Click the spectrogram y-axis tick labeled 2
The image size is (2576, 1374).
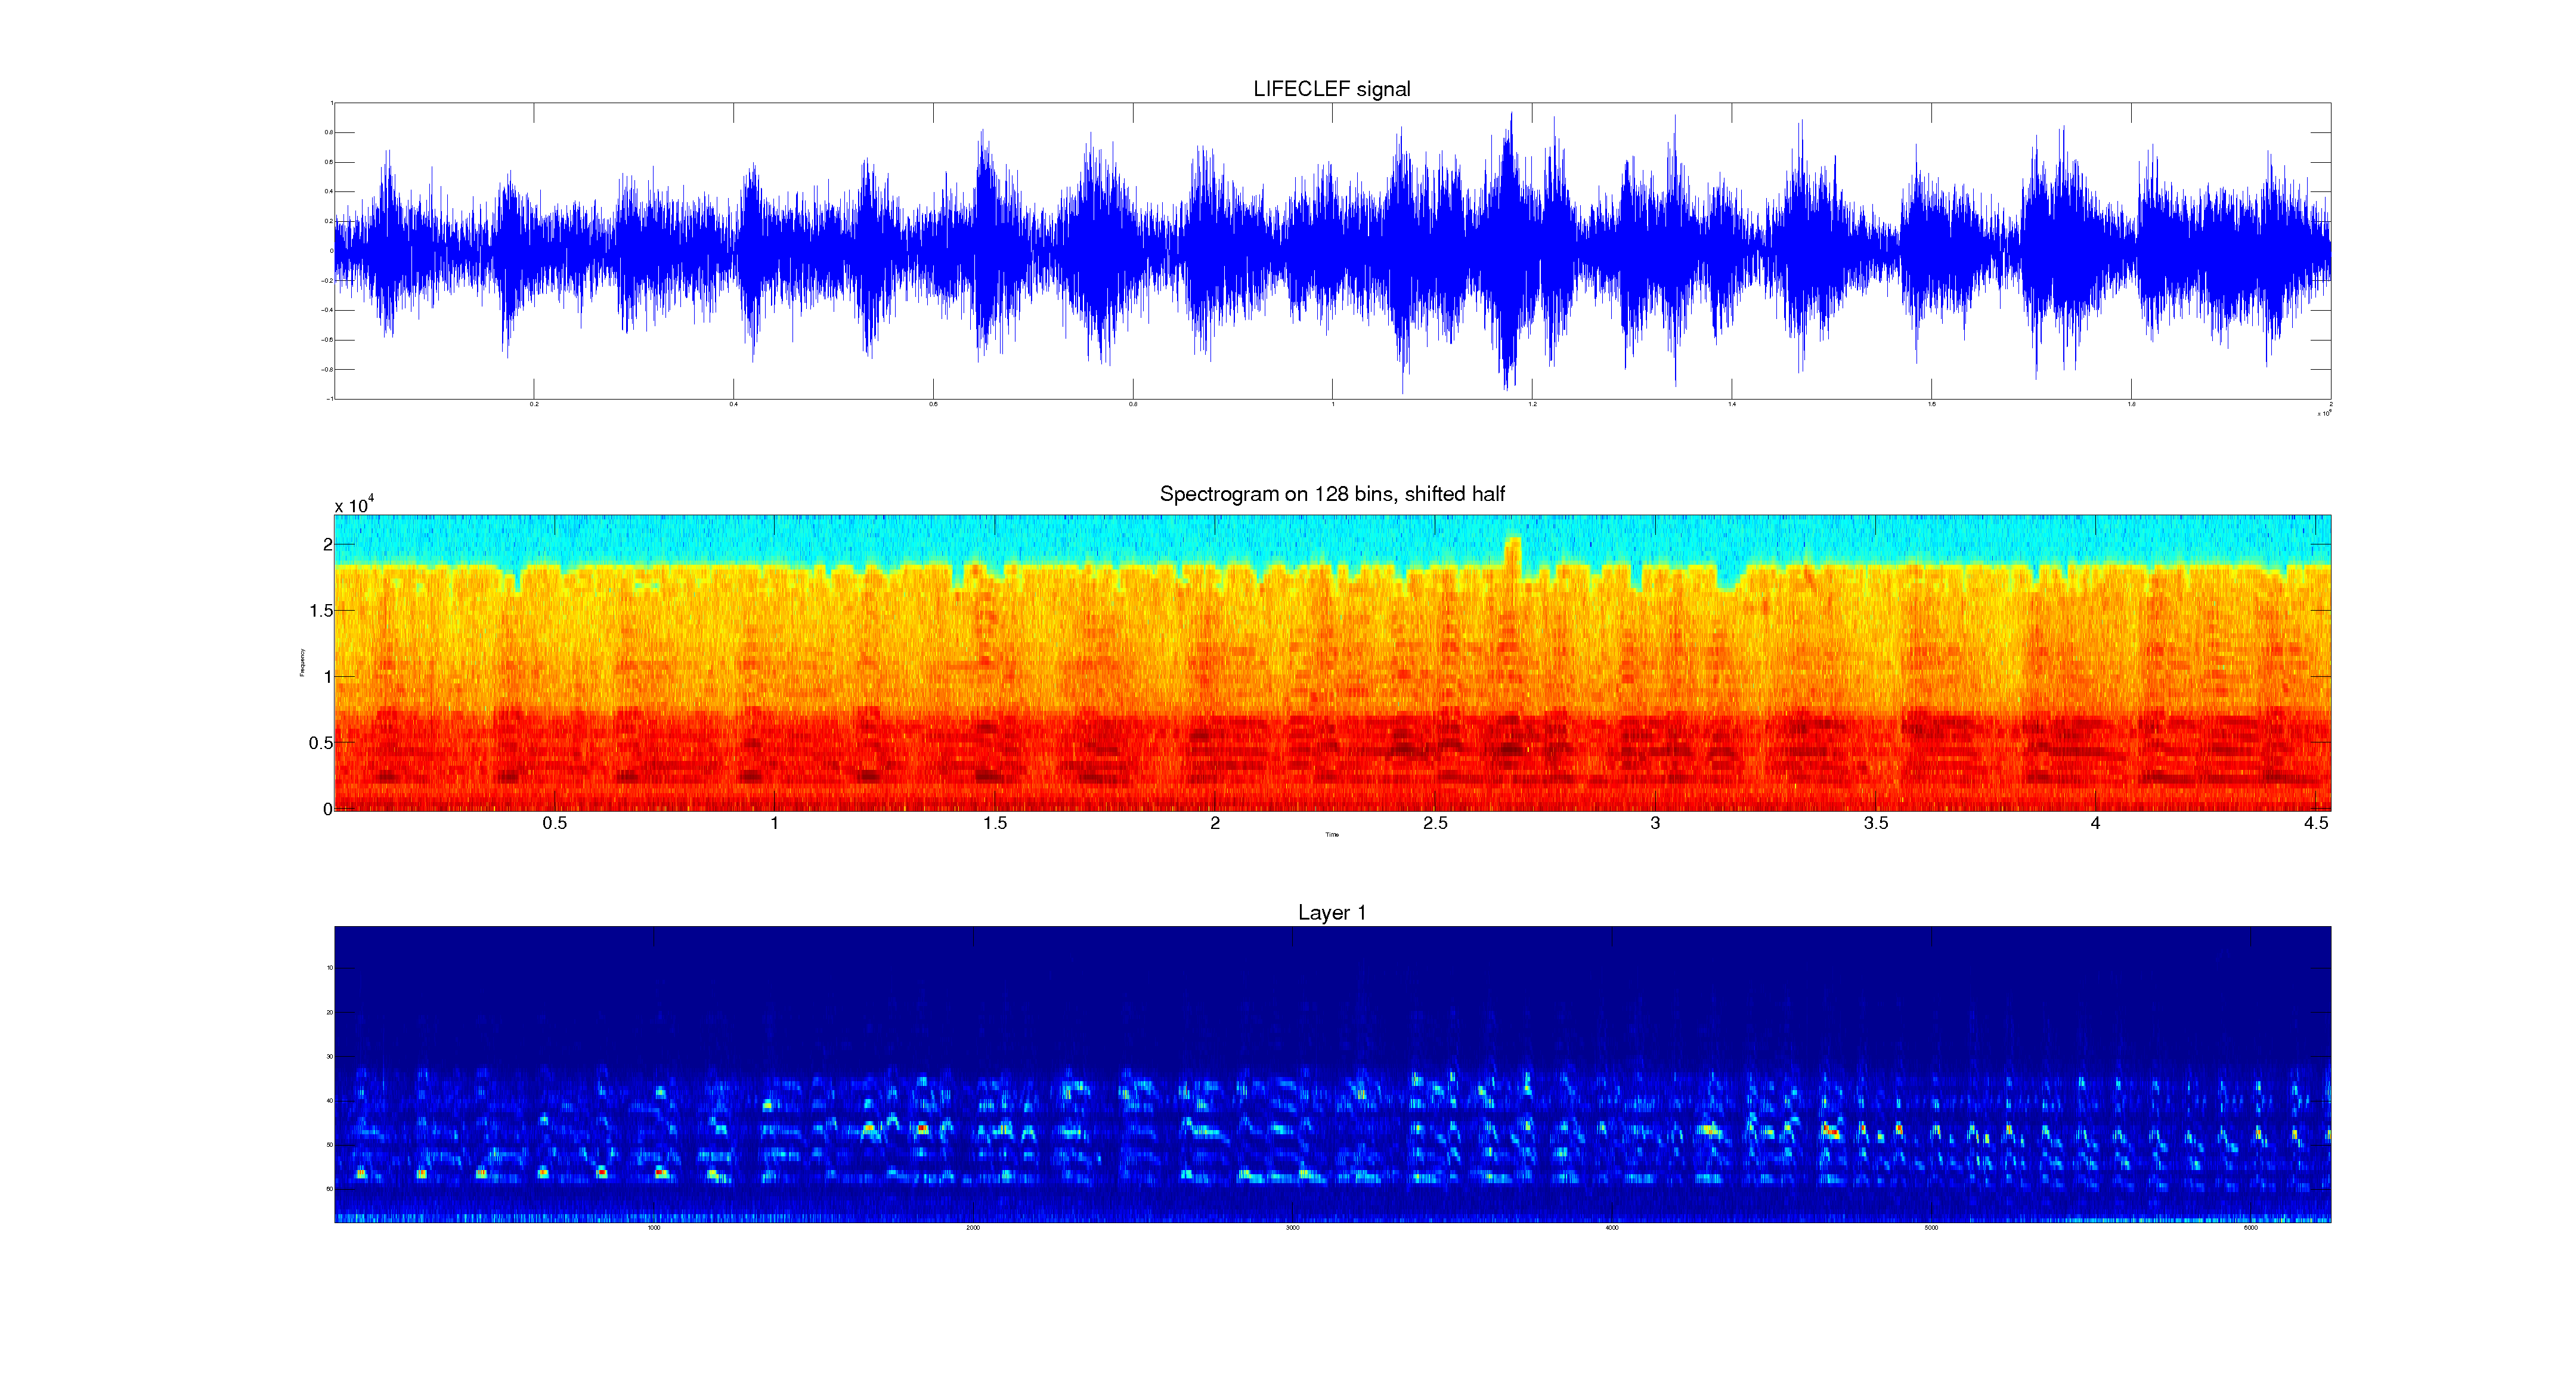click(x=327, y=545)
